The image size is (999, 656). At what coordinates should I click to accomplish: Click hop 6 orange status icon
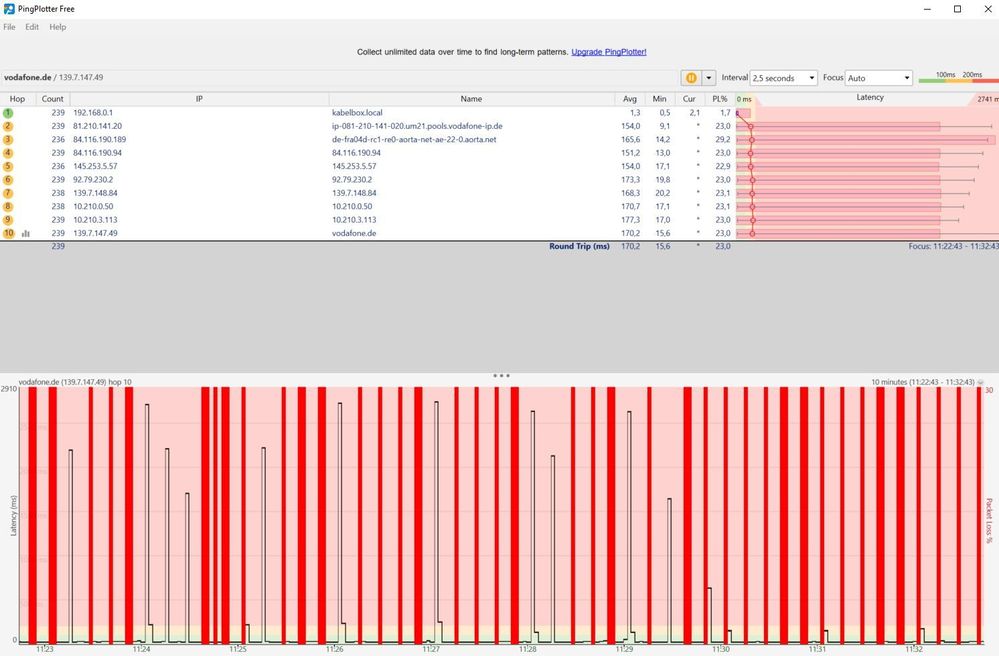click(8, 180)
